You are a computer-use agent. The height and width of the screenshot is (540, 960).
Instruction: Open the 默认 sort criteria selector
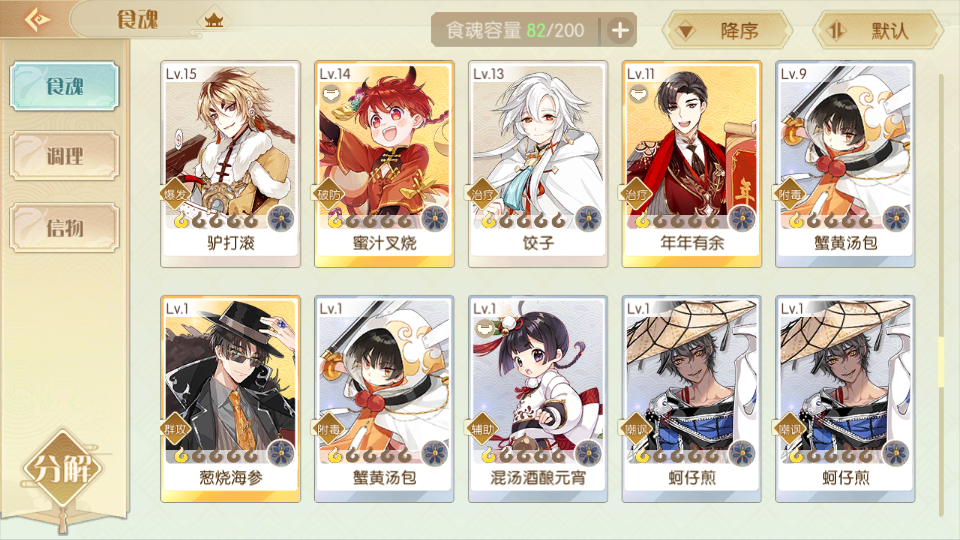[879, 30]
